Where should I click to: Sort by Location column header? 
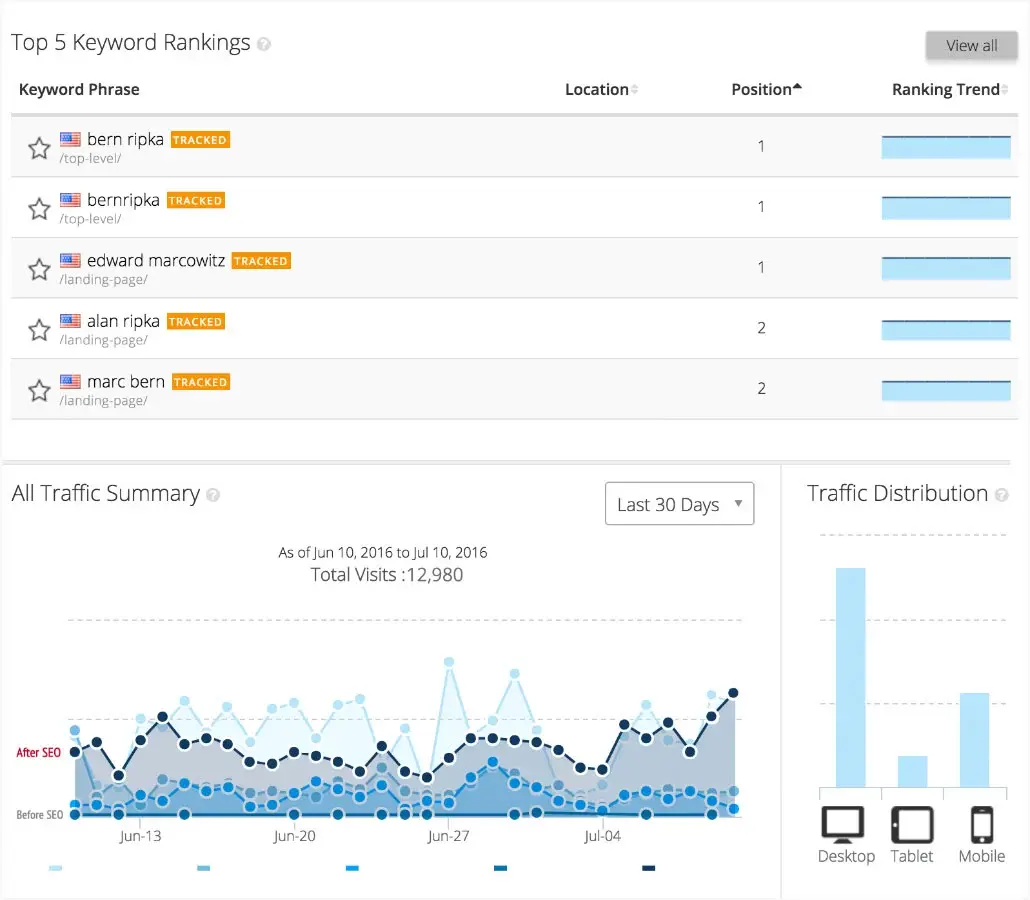pos(601,89)
